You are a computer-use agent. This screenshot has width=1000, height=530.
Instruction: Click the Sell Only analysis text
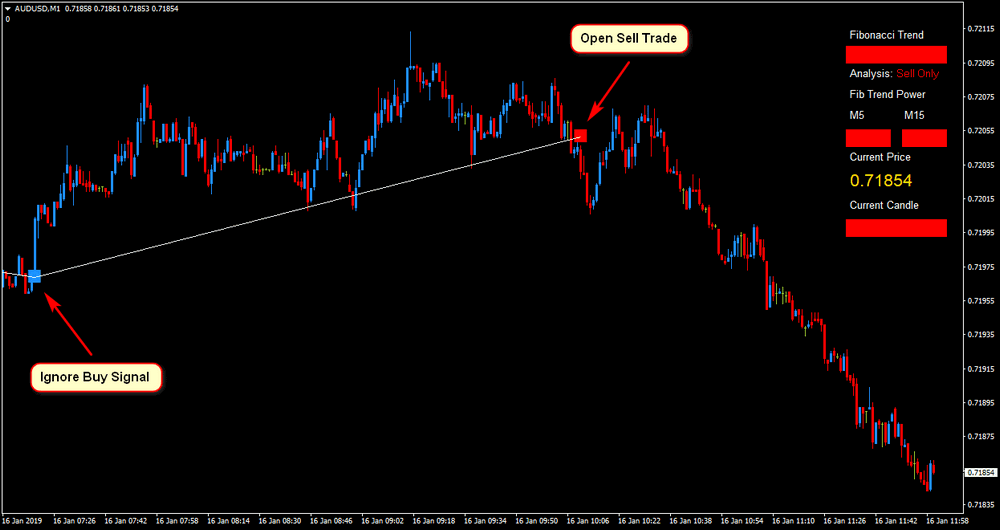918,74
